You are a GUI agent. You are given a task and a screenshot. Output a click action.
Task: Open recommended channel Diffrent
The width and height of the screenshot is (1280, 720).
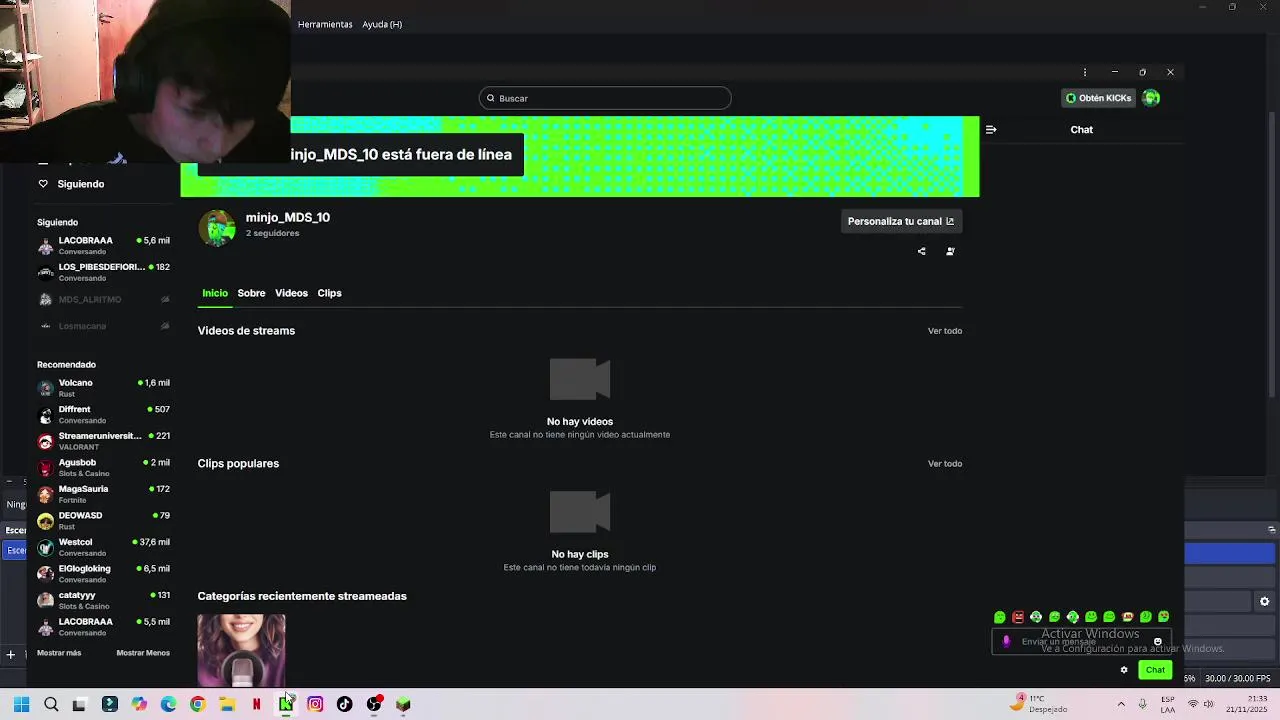(103, 414)
